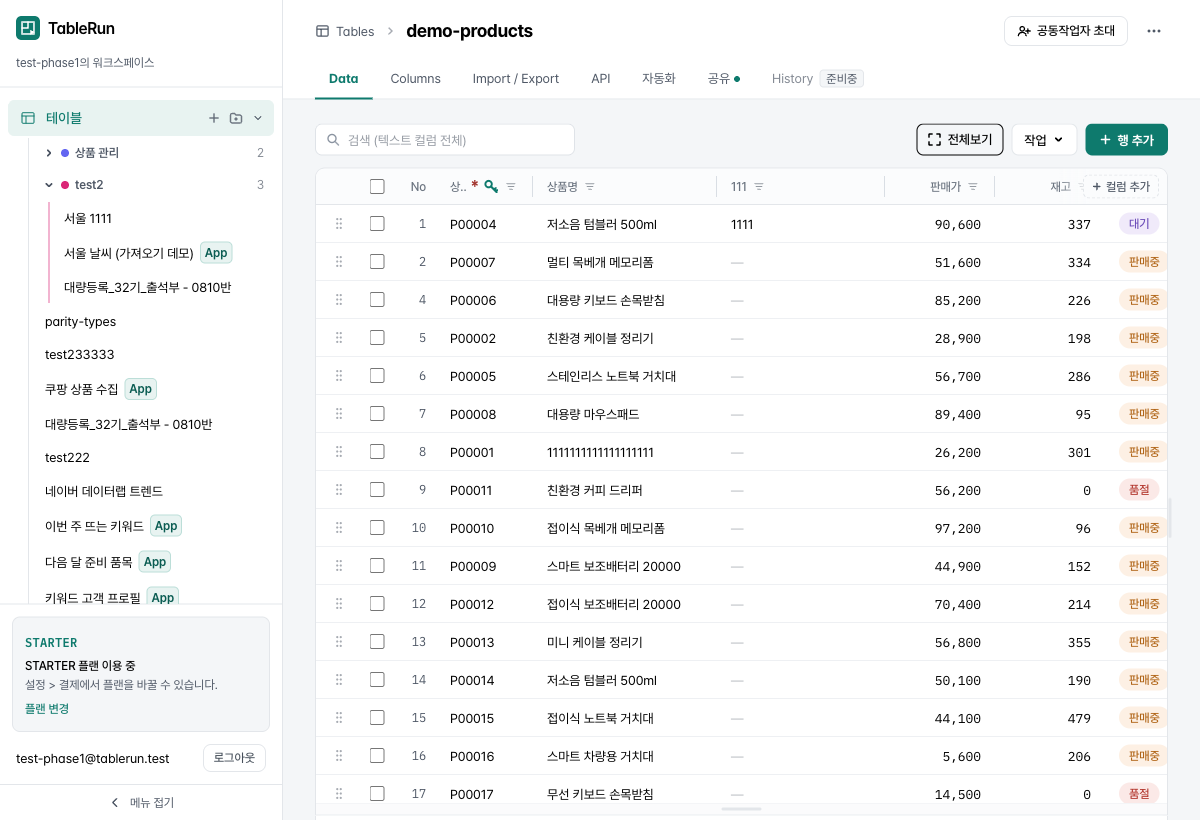Open the 자동화 tab
The image size is (1200, 820).
(x=659, y=78)
